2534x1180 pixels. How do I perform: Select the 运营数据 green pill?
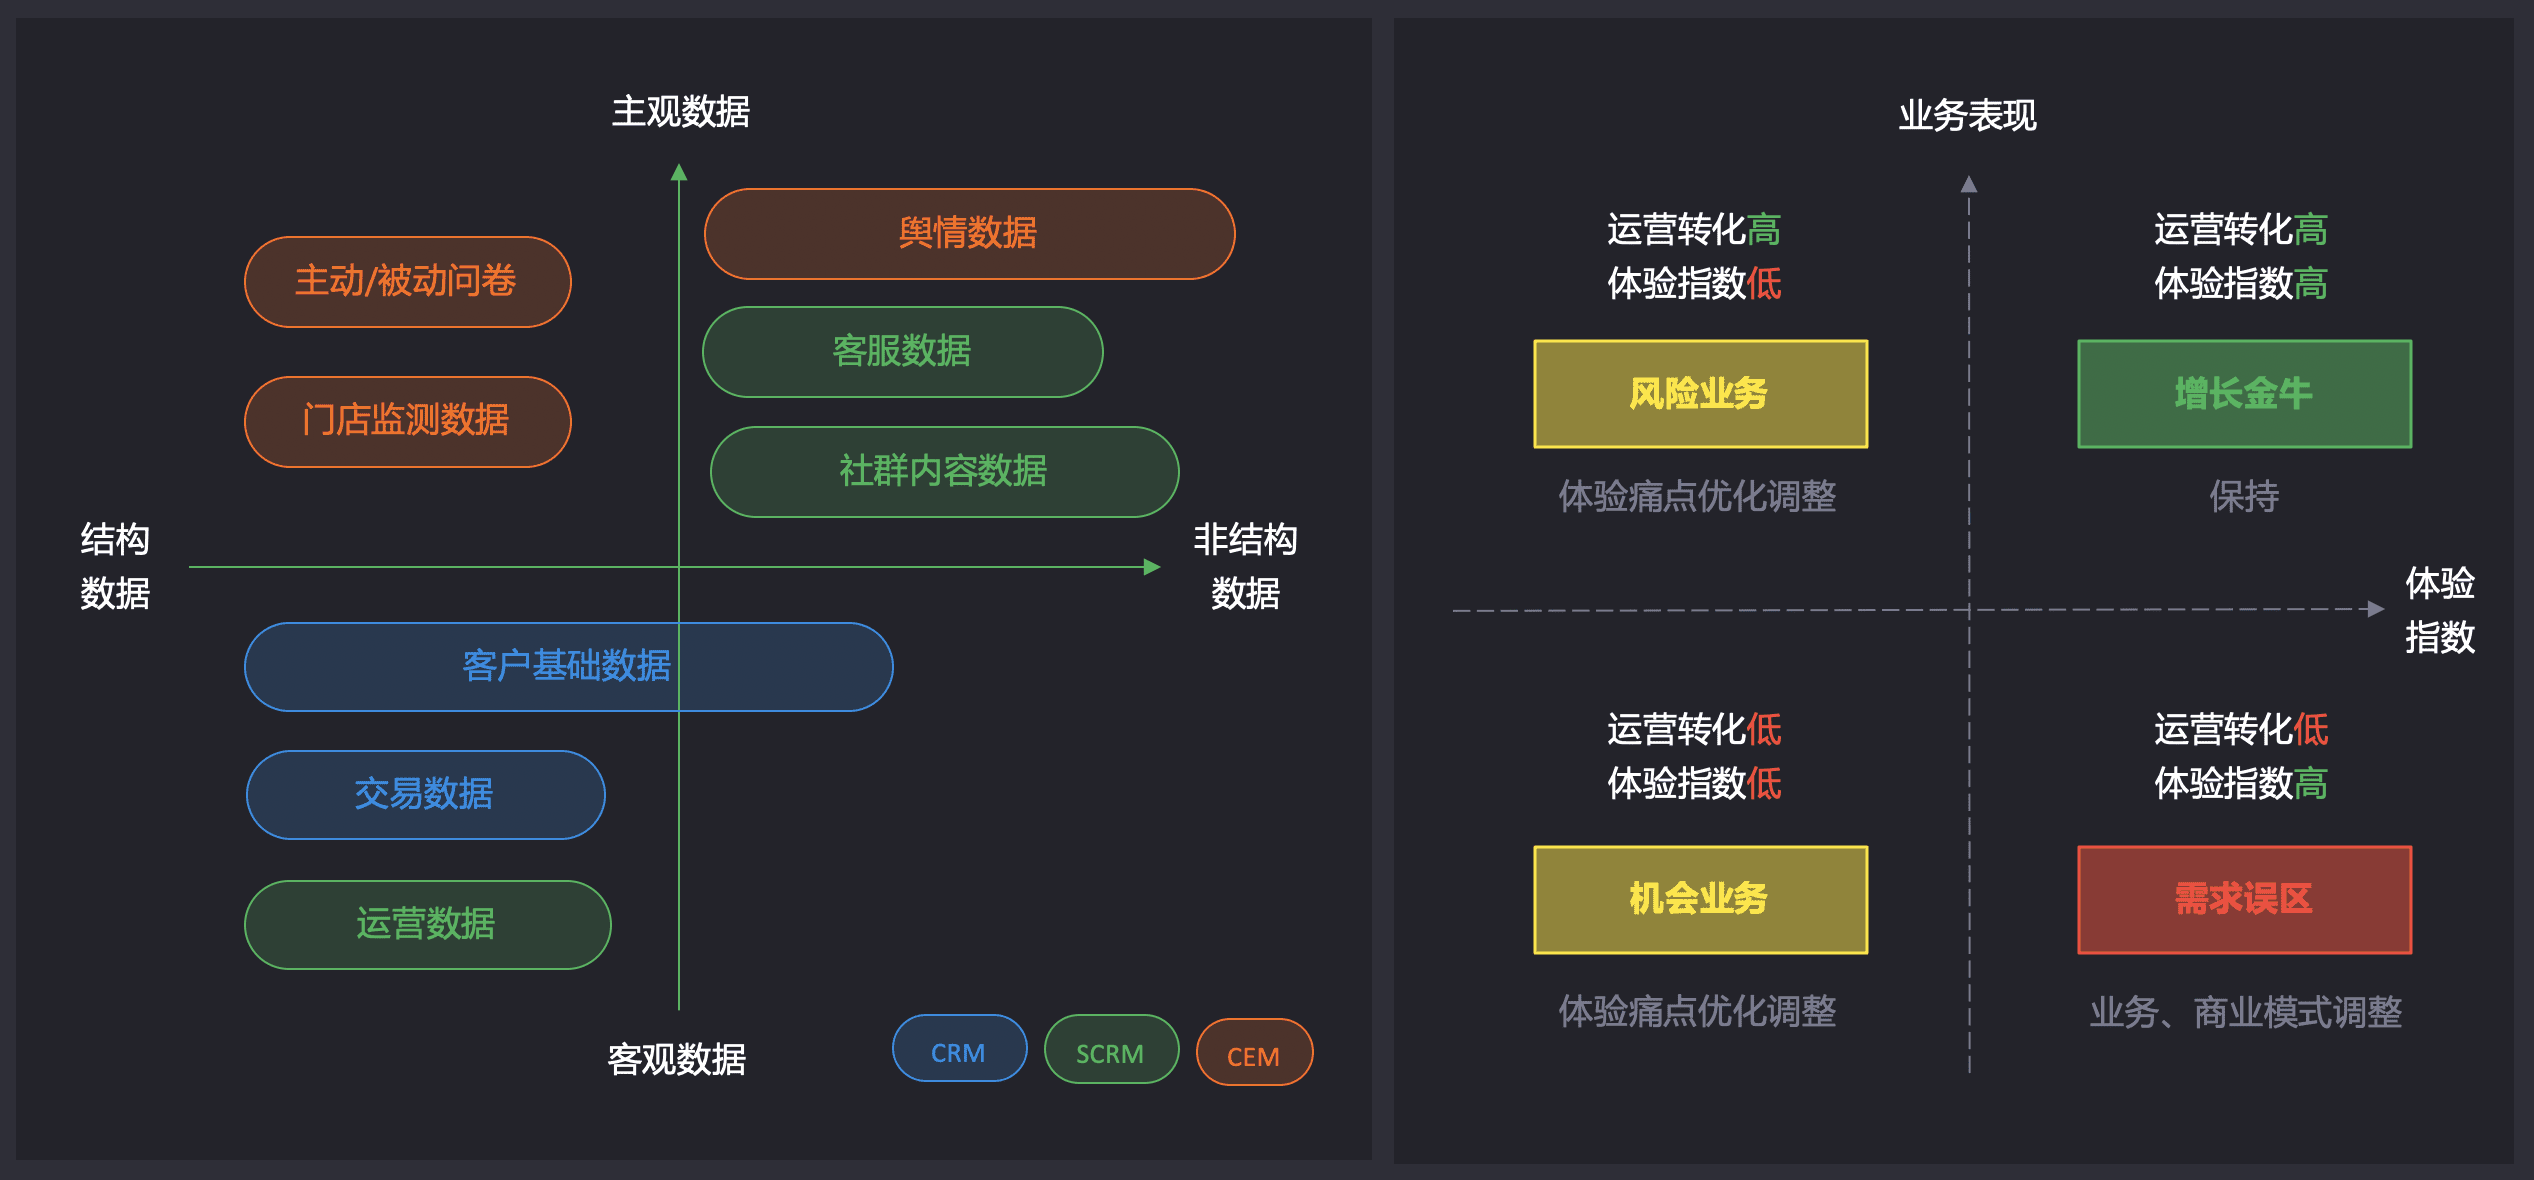point(427,925)
